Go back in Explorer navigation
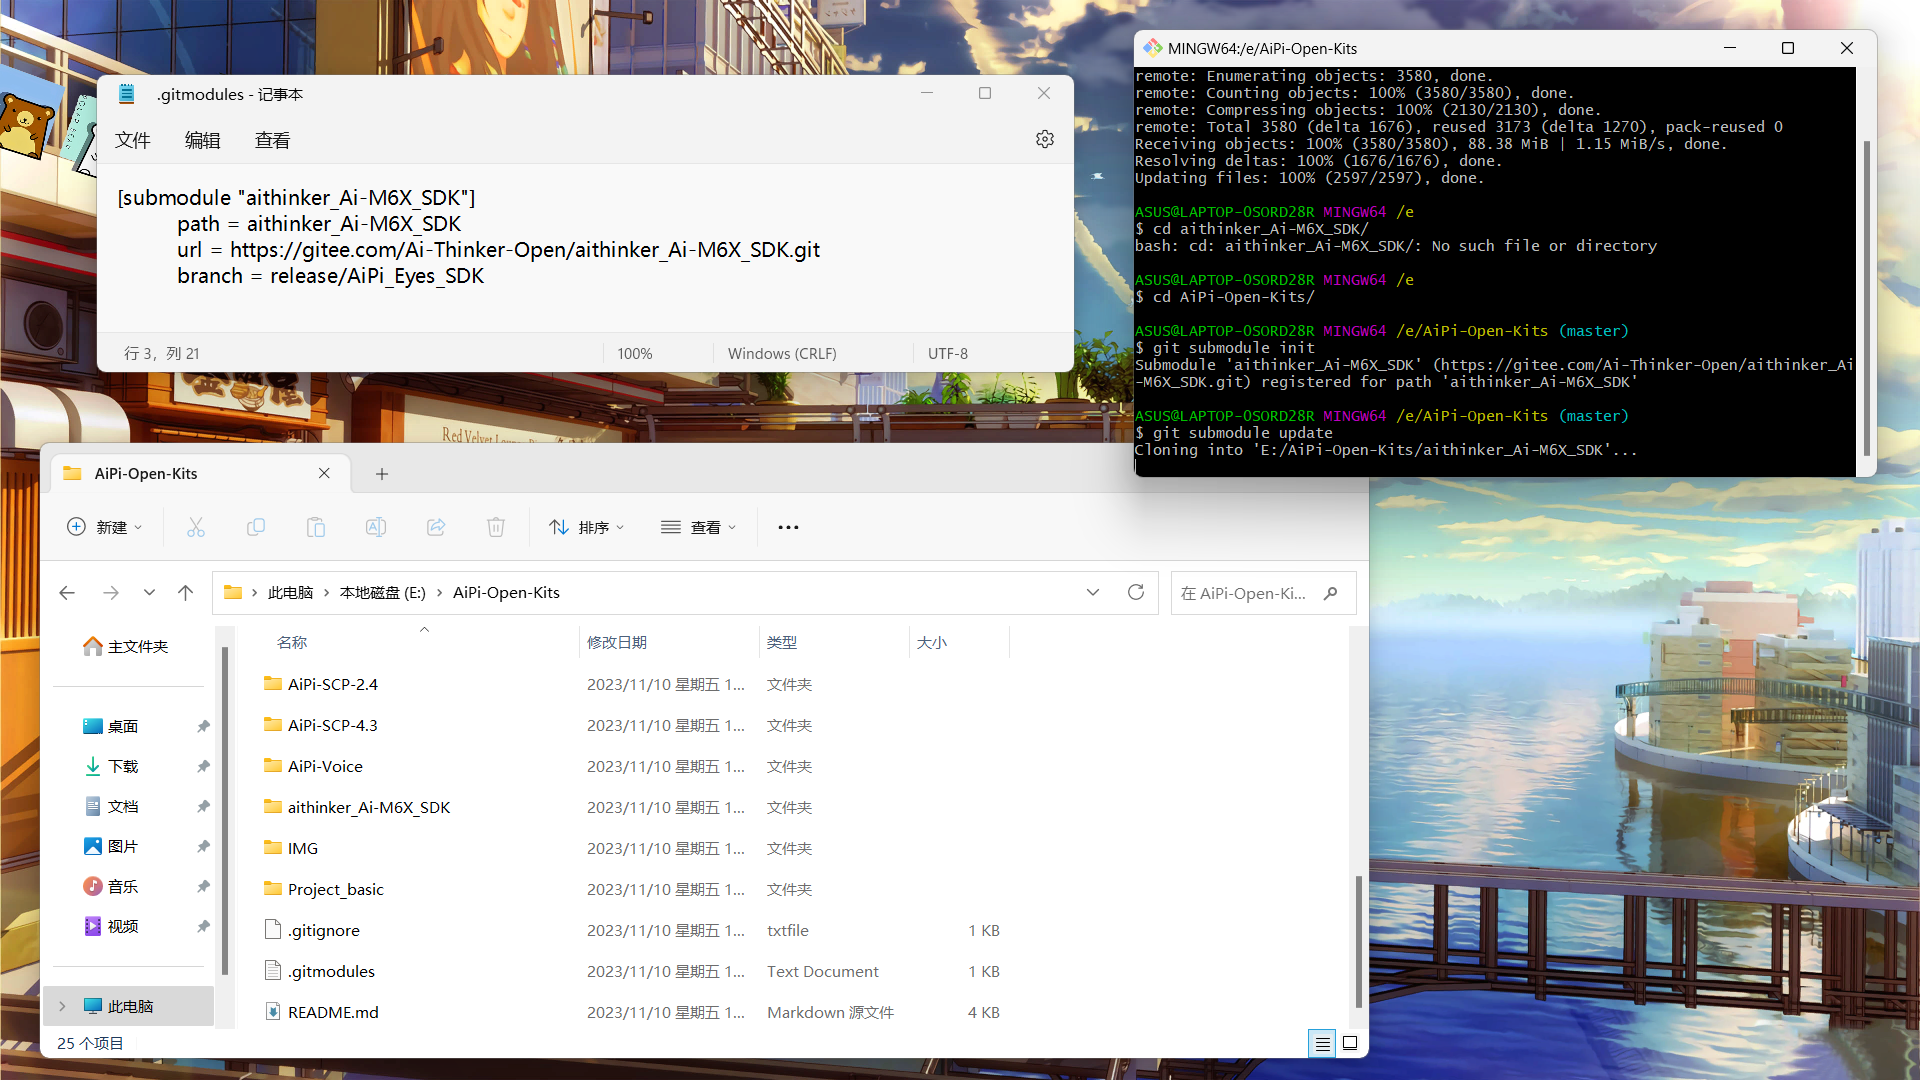Screen dimensions: 1920x1080 click(x=67, y=593)
